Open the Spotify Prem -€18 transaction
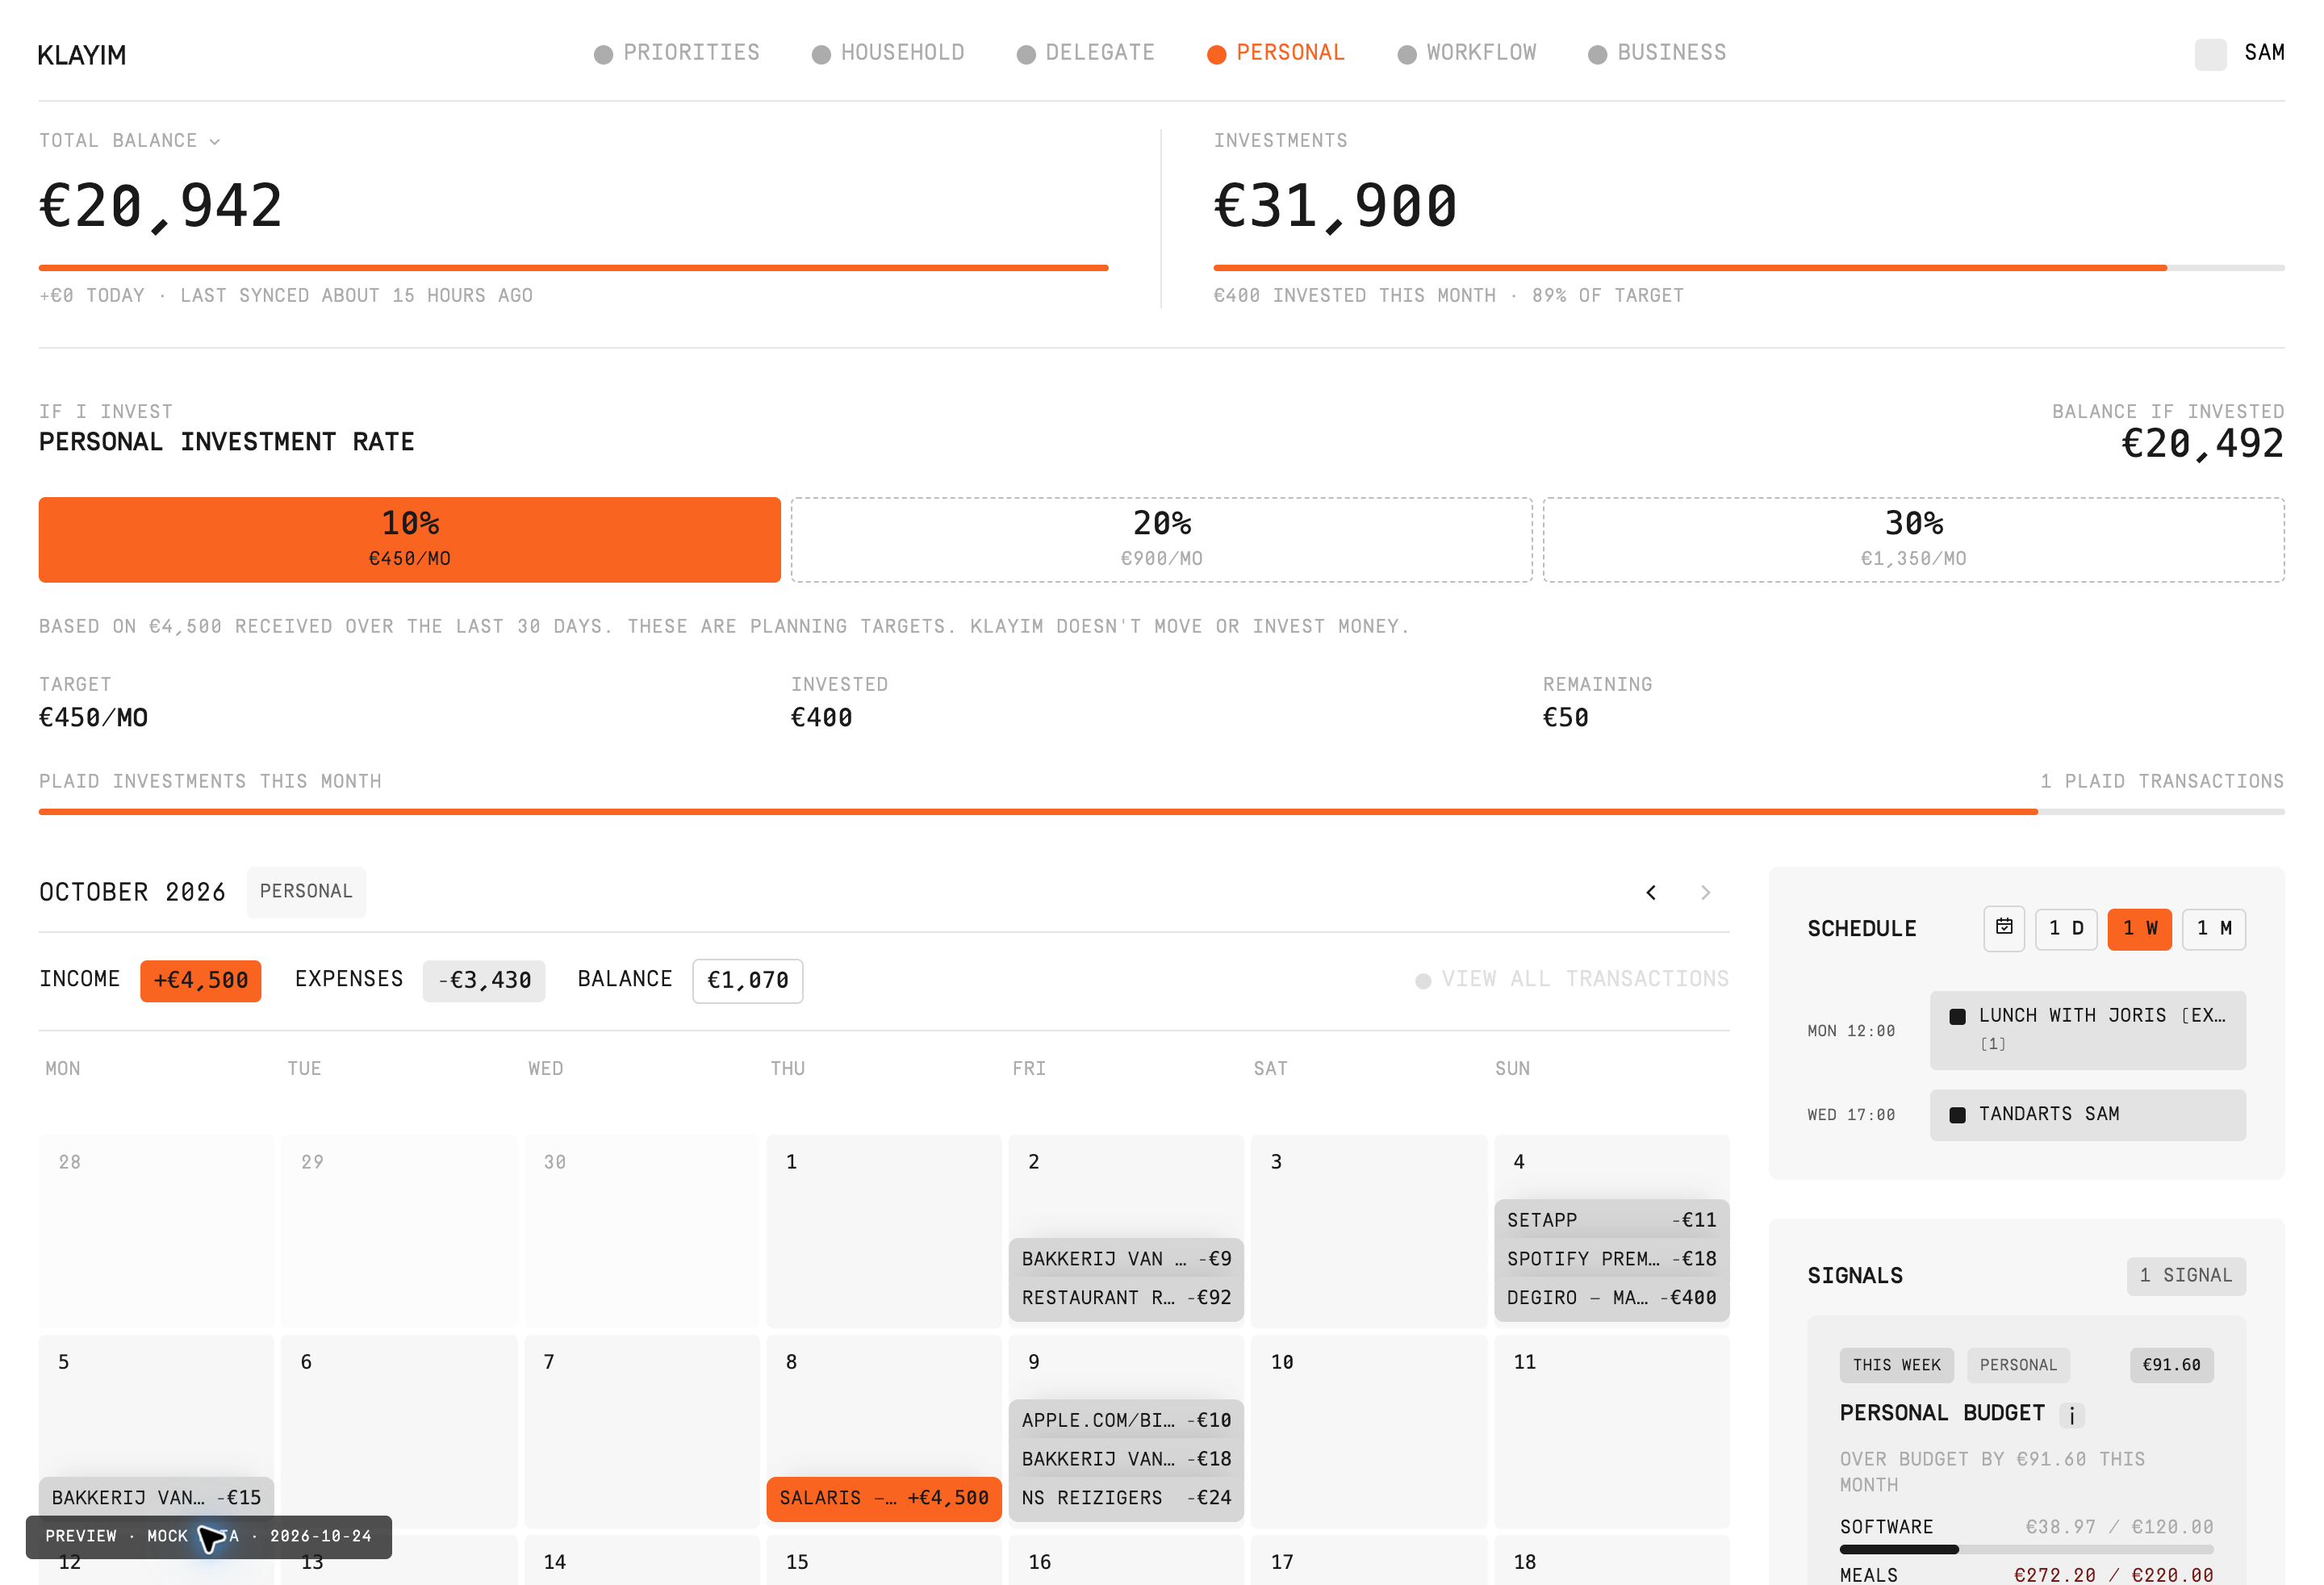Viewport: 2324px width, 1585px height. (1611, 1259)
